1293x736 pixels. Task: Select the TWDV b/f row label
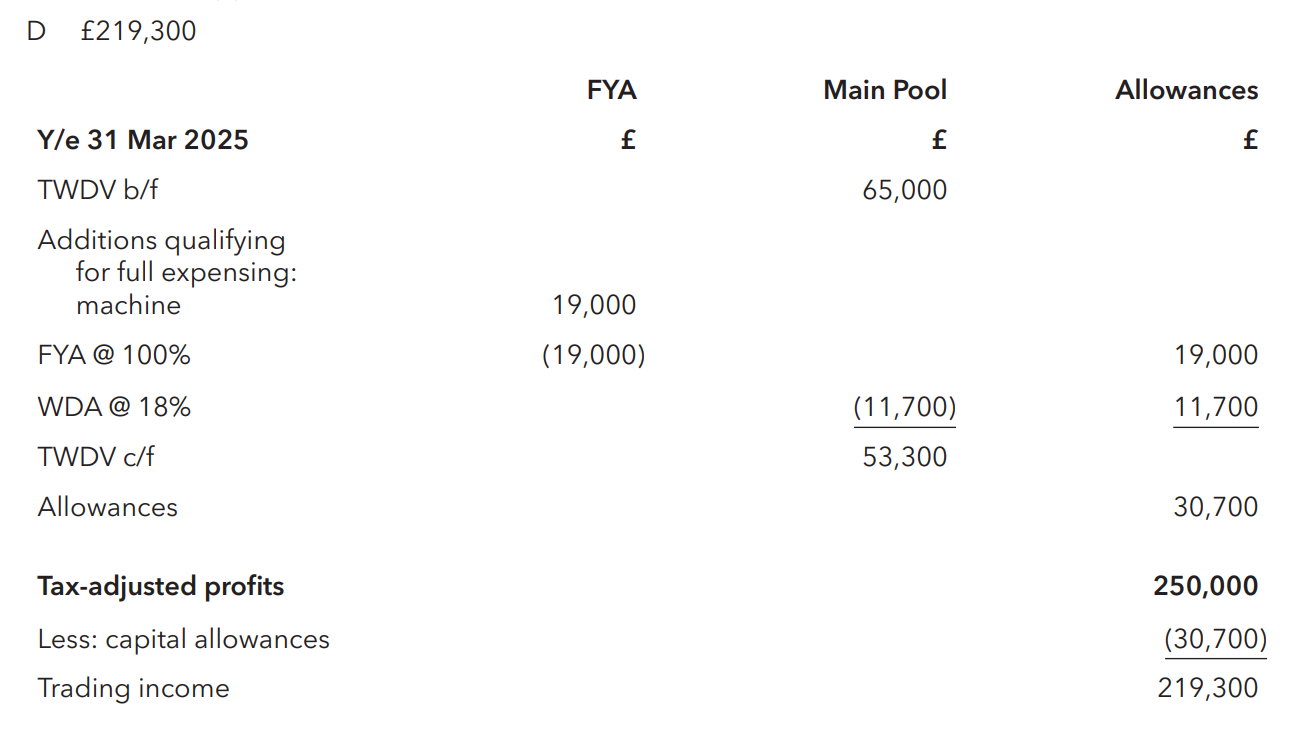(x=98, y=190)
